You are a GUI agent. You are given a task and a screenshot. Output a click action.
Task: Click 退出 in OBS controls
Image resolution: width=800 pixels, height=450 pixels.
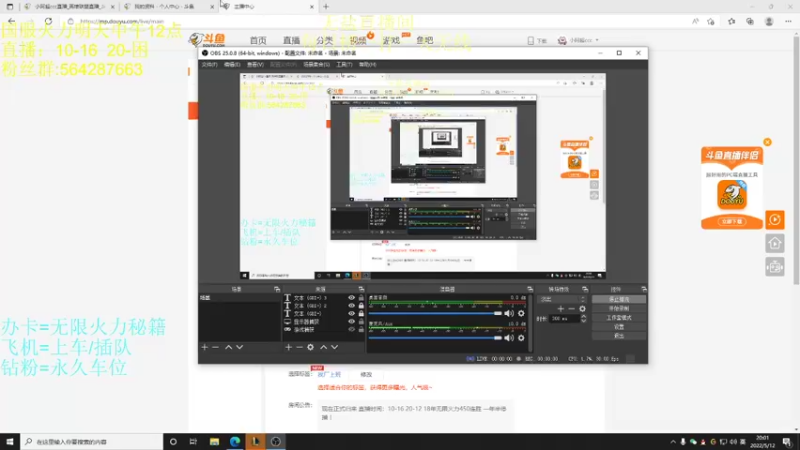(x=618, y=336)
